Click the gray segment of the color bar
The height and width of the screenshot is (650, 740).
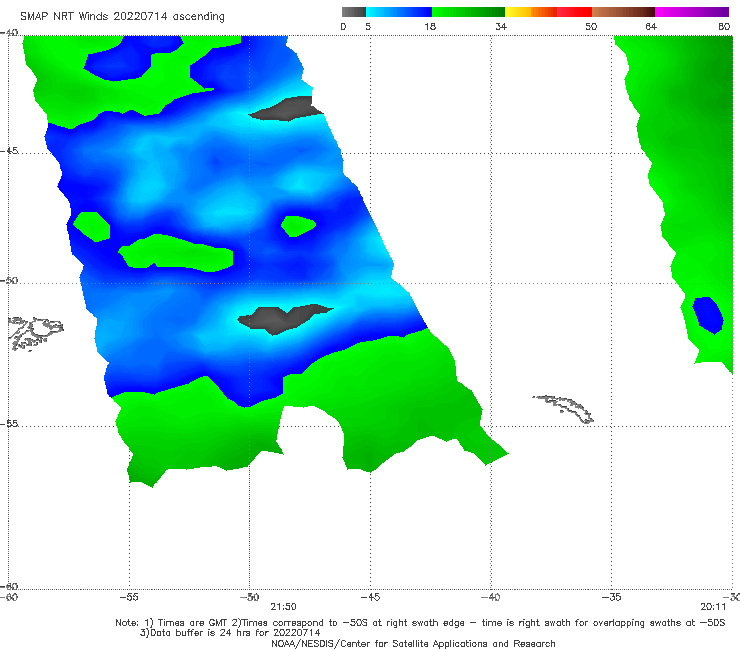tap(354, 12)
